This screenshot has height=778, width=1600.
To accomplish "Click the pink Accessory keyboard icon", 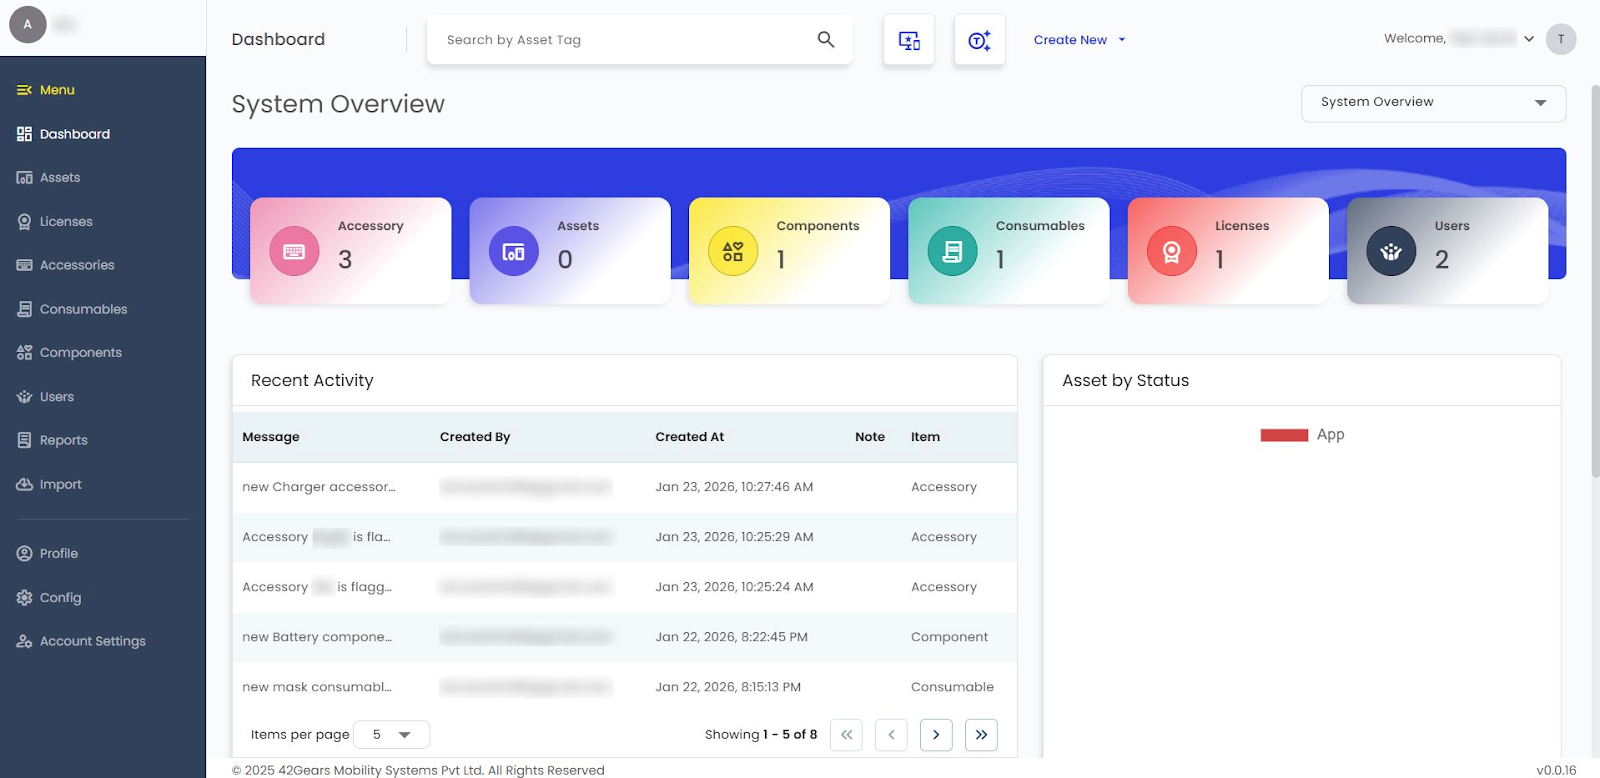I will [x=294, y=251].
